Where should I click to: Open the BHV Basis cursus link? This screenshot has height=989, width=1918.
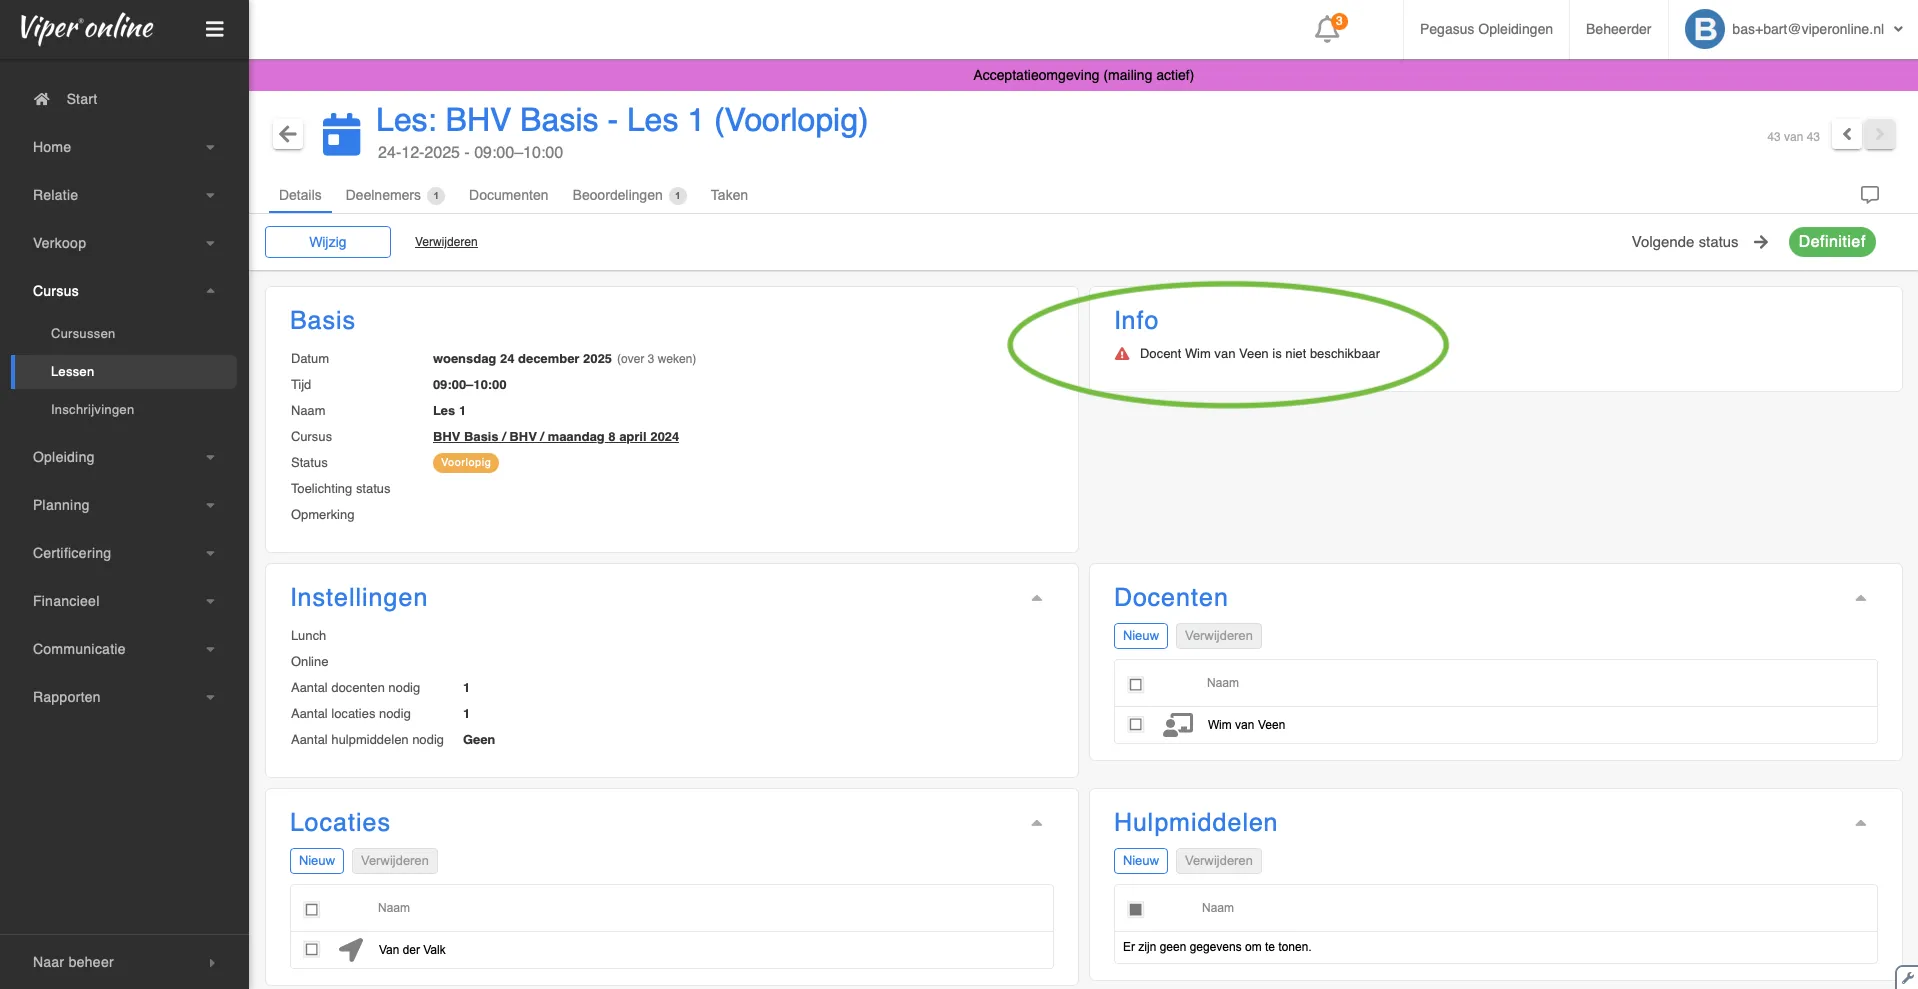pyautogui.click(x=555, y=437)
